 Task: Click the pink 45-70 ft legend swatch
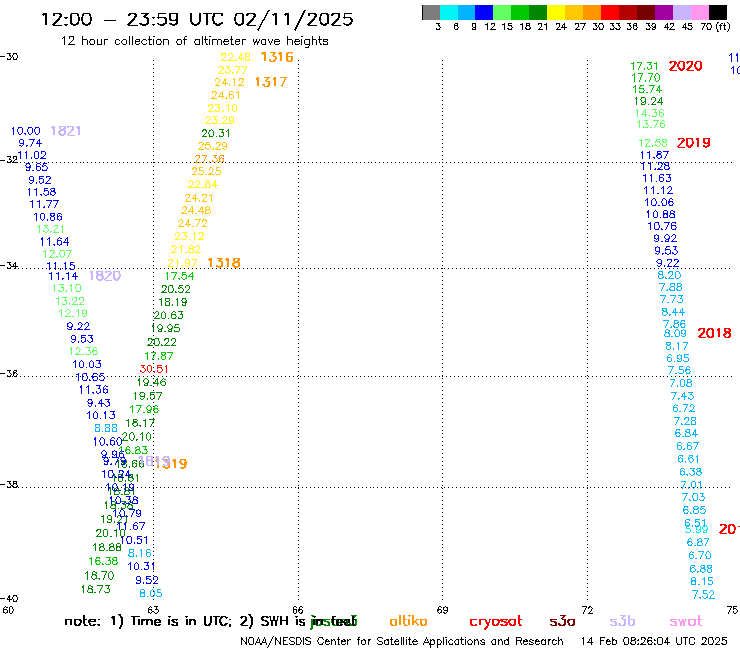pos(699,12)
